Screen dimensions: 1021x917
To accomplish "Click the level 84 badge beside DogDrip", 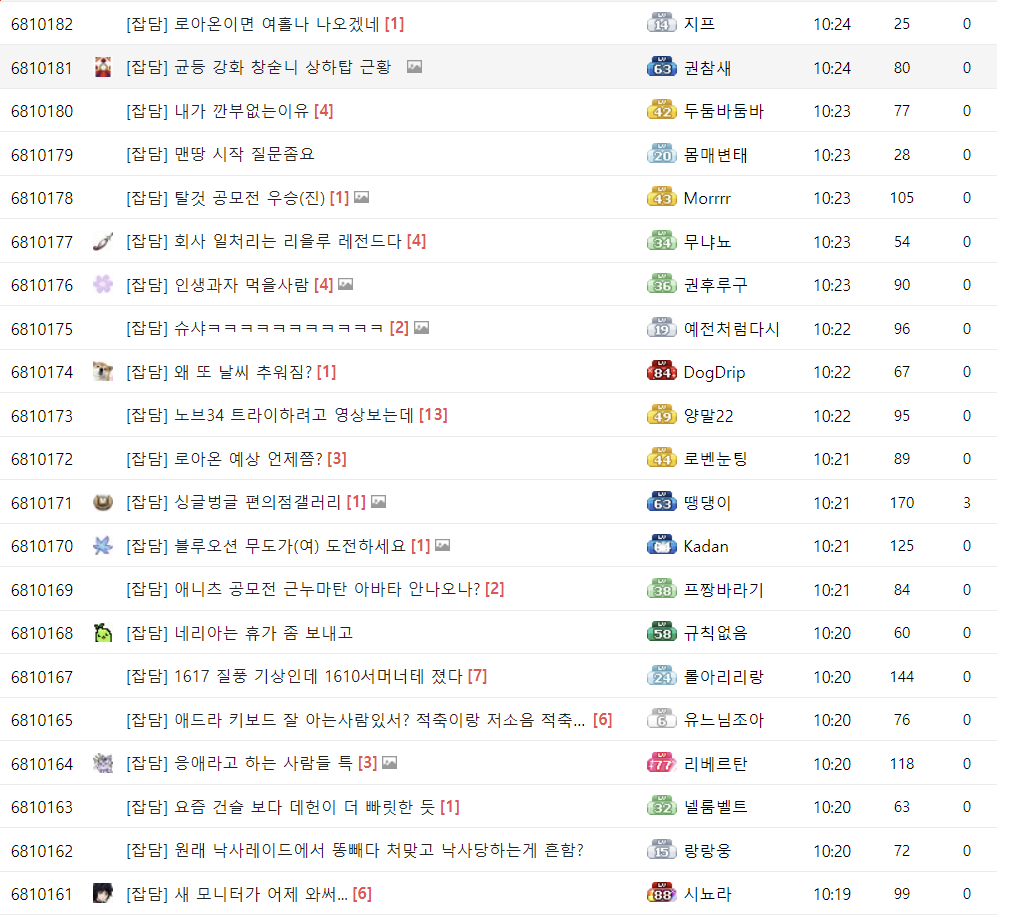I will [662, 372].
